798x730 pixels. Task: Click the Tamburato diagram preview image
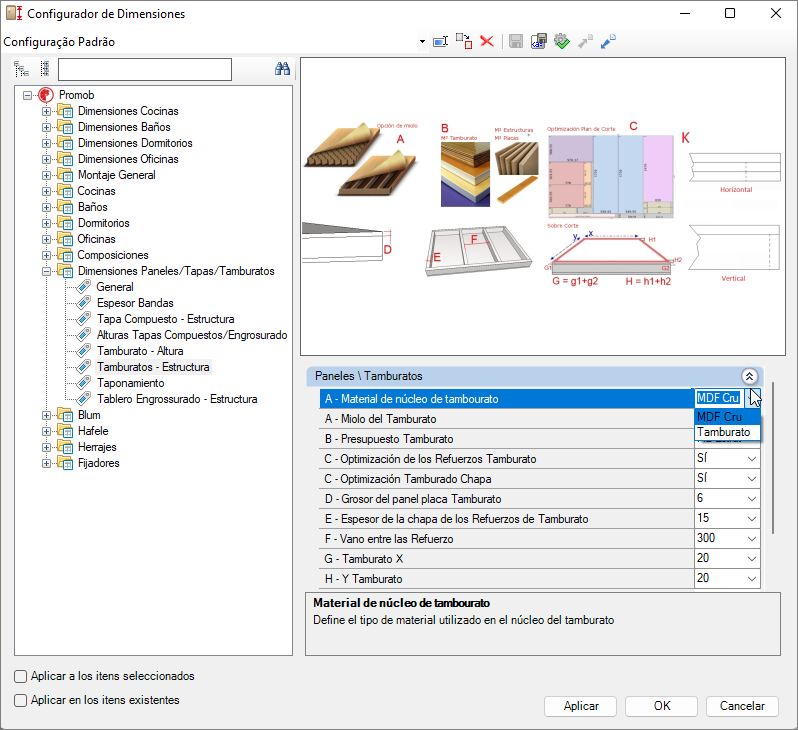tap(543, 207)
